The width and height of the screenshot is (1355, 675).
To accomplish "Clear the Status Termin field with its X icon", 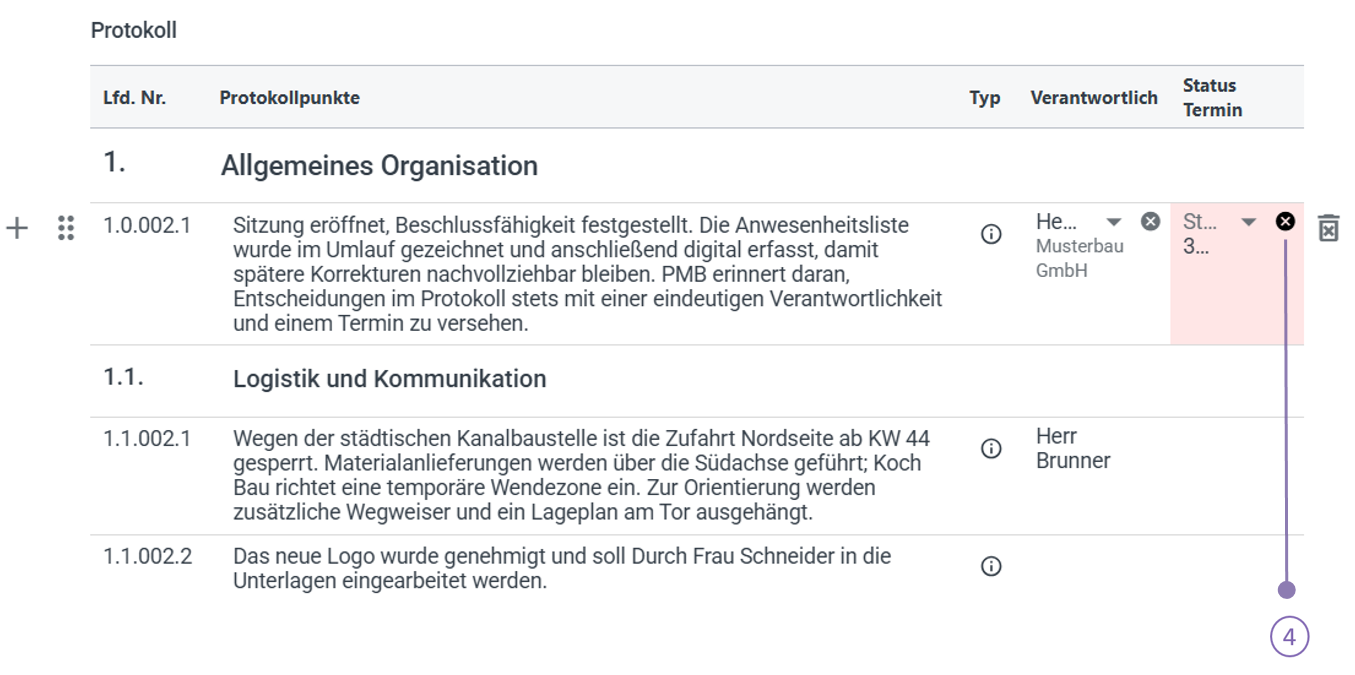I will [x=1285, y=221].
